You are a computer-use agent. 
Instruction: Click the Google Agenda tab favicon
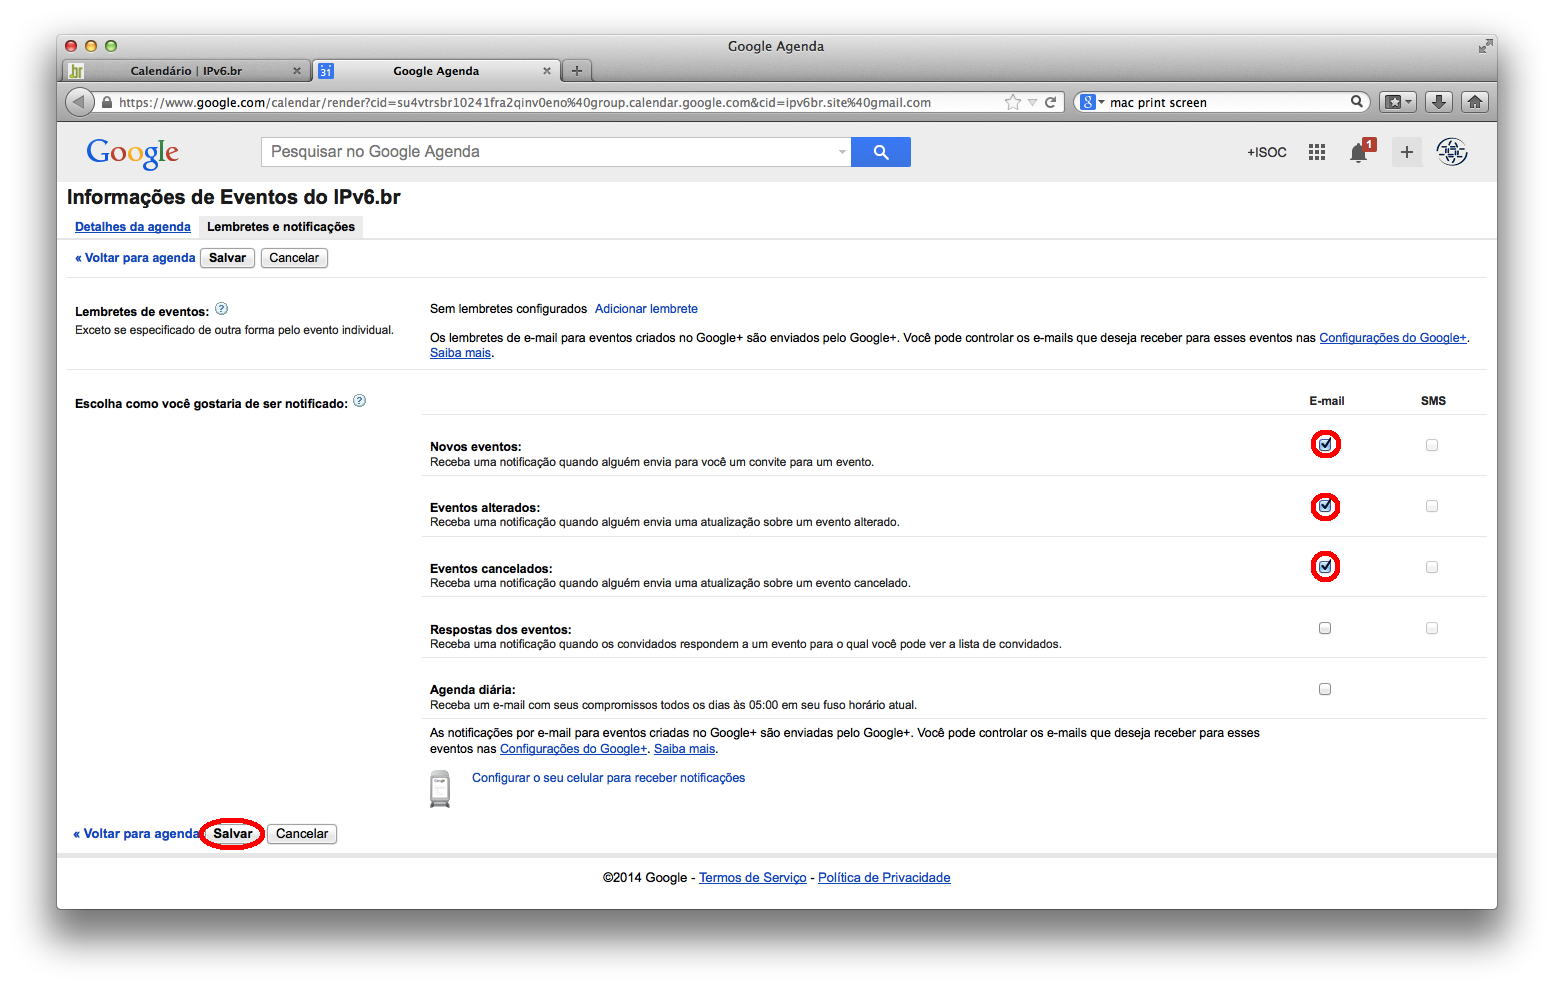point(326,71)
